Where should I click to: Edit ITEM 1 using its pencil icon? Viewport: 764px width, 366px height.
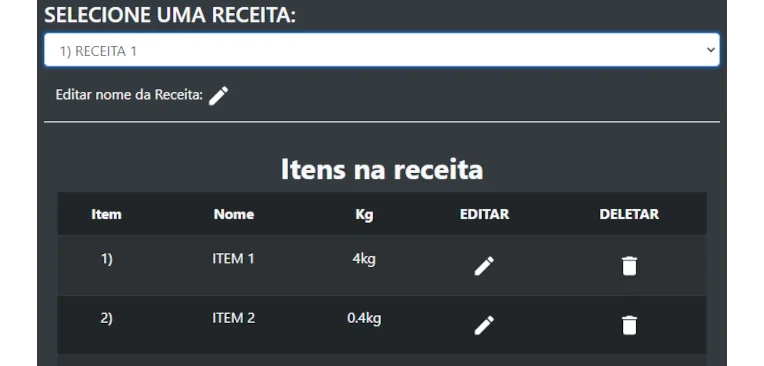484,266
